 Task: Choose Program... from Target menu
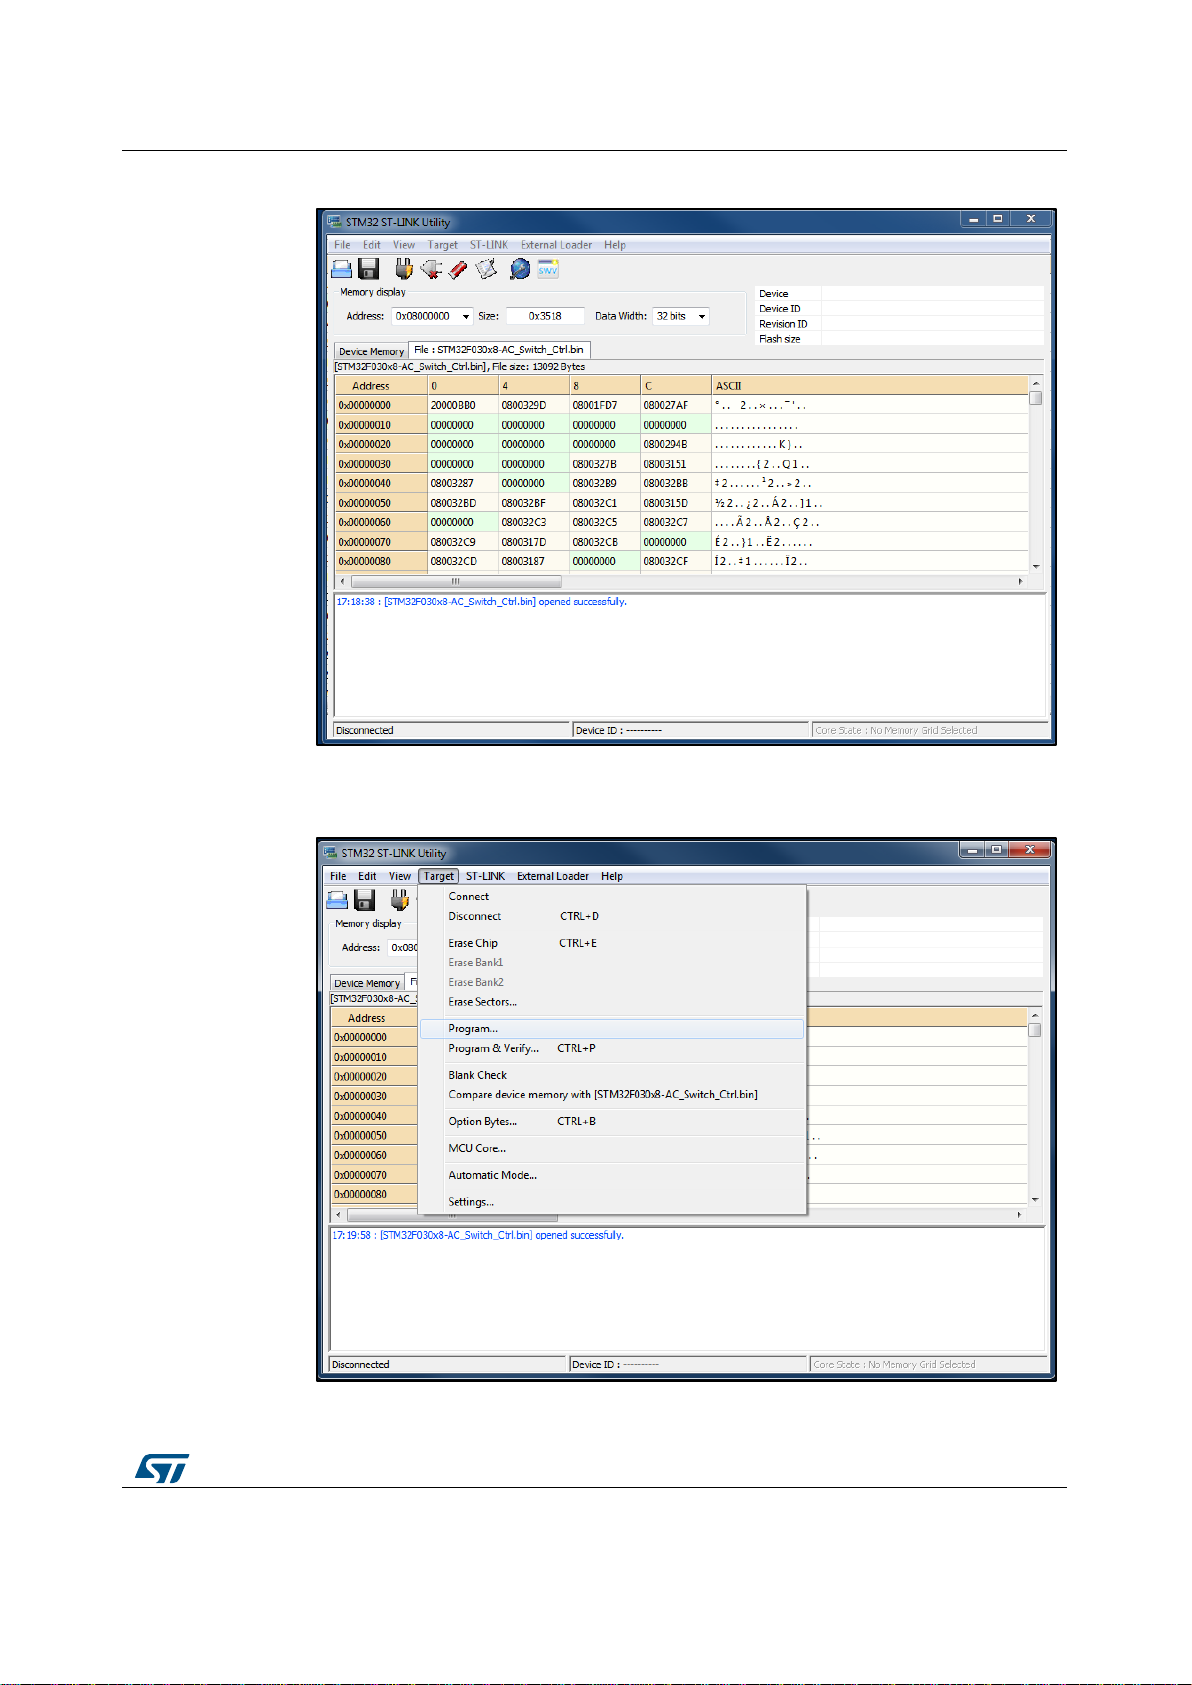pos(612,1029)
